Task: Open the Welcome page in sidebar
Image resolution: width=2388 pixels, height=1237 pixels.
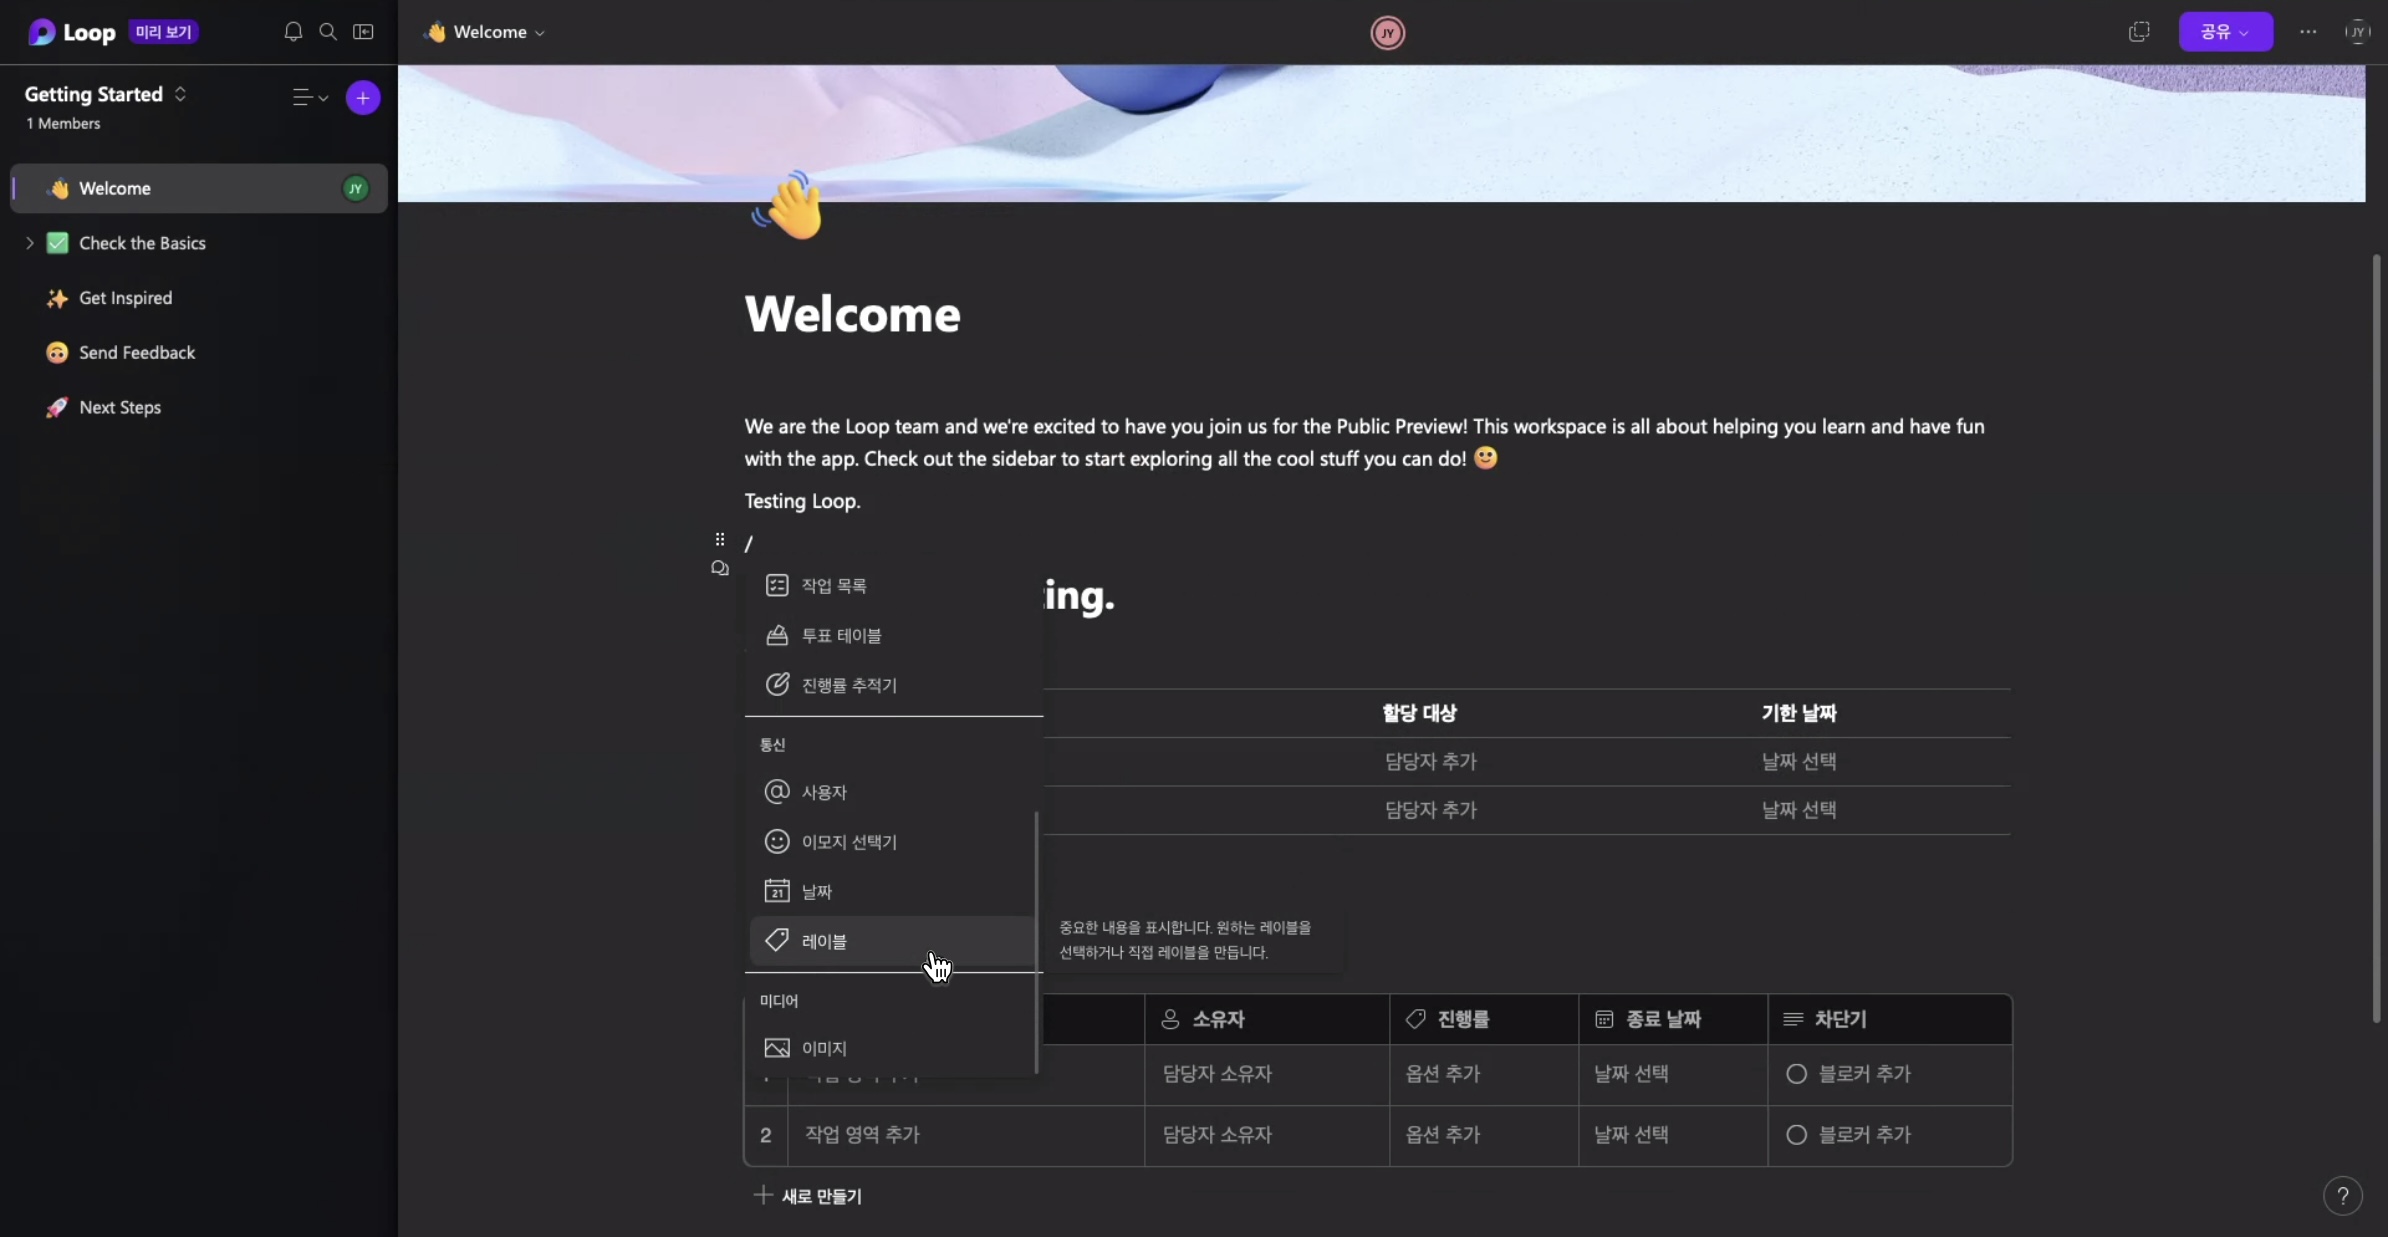Action: 199,188
